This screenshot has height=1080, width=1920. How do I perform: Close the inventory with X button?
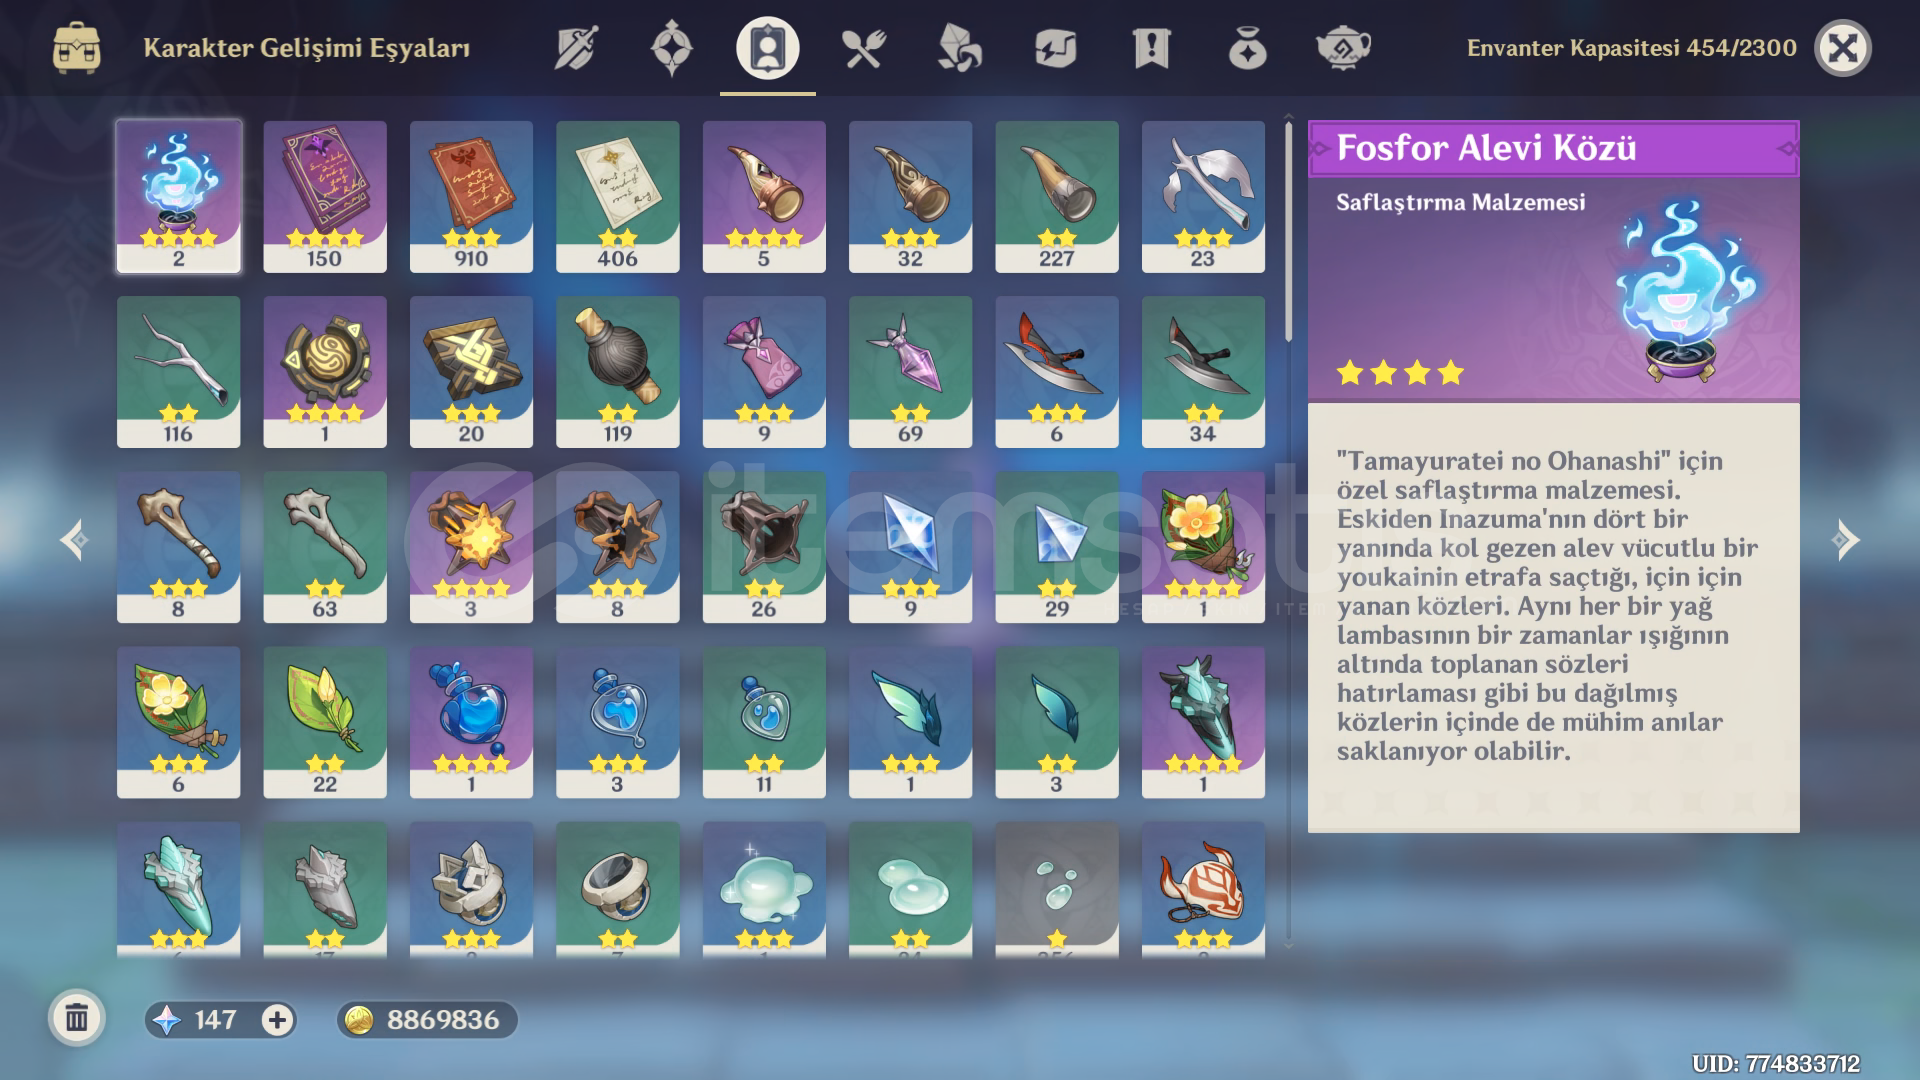coord(1842,48)
